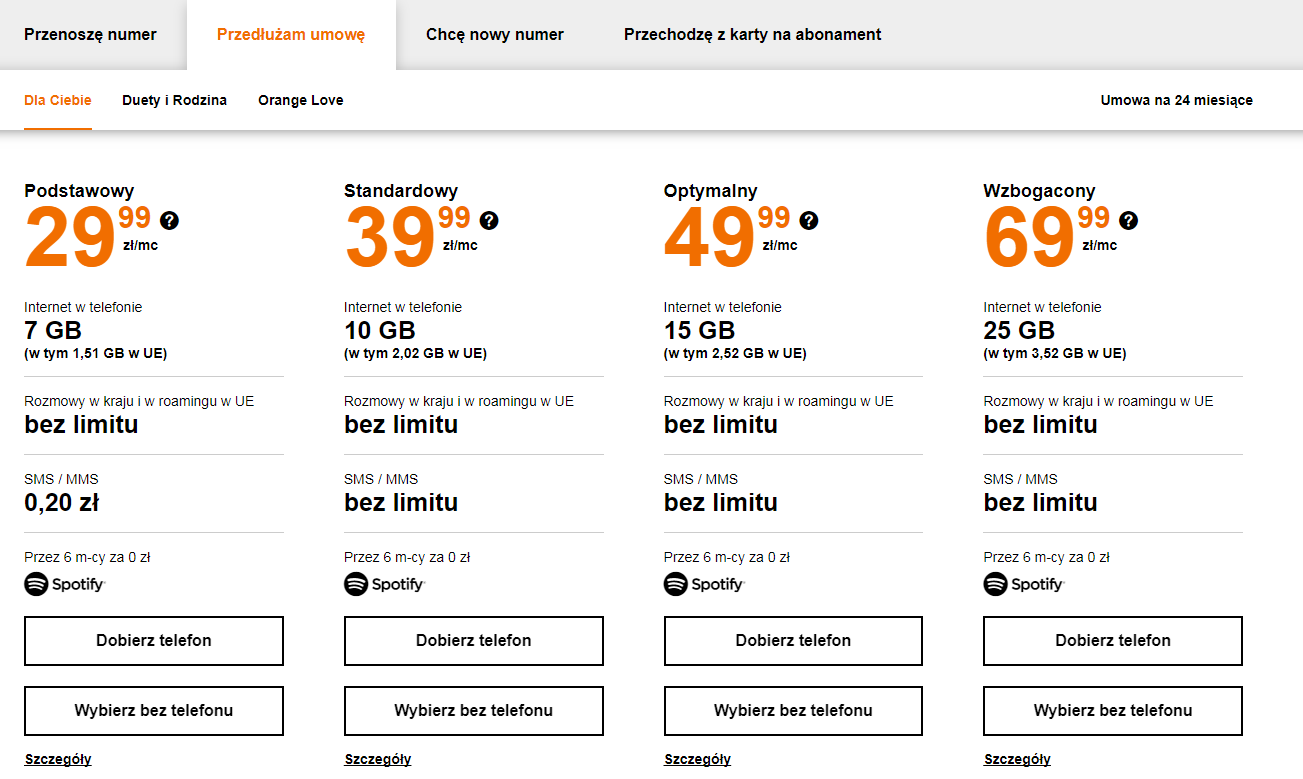Open the Umowa na 24 miesiące contract selector
The width and height of the screenshot is (1303, 779).
coord(1177,100)
